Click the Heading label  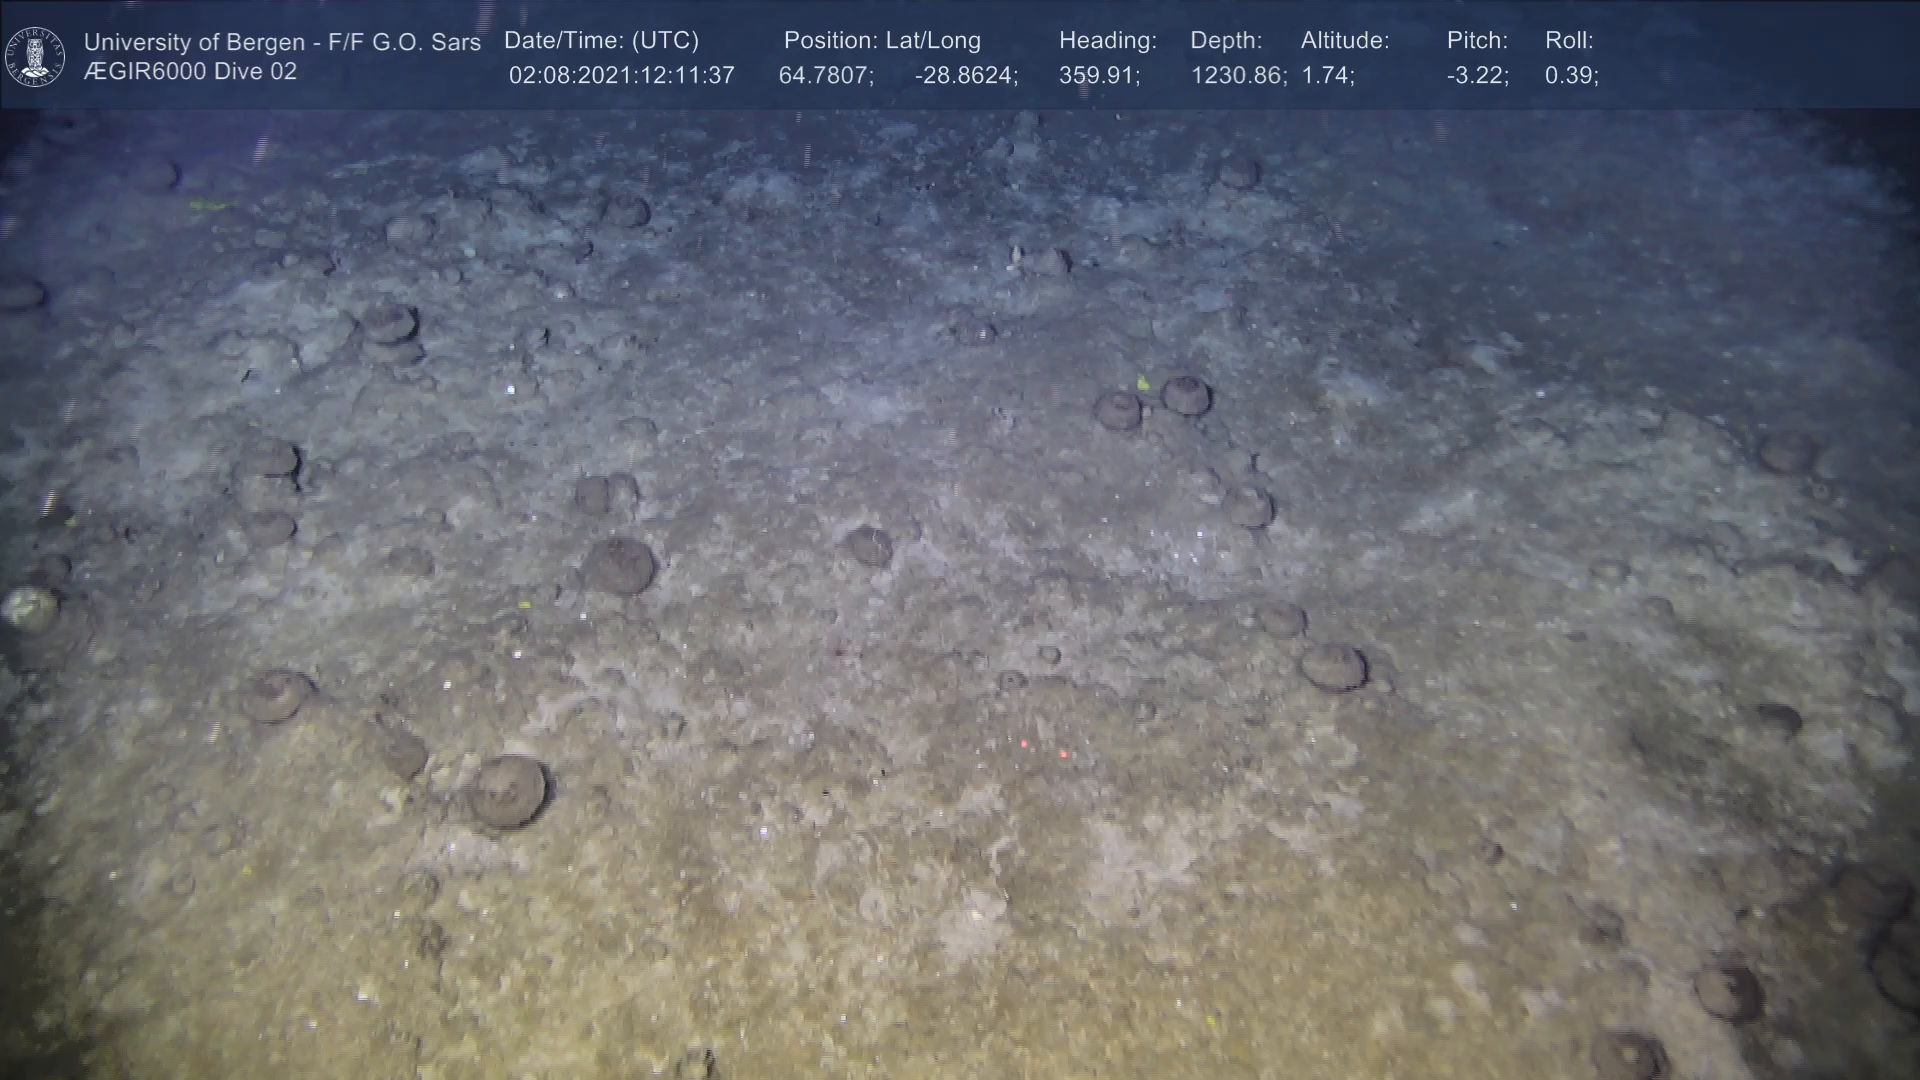tap(1107, 41)
